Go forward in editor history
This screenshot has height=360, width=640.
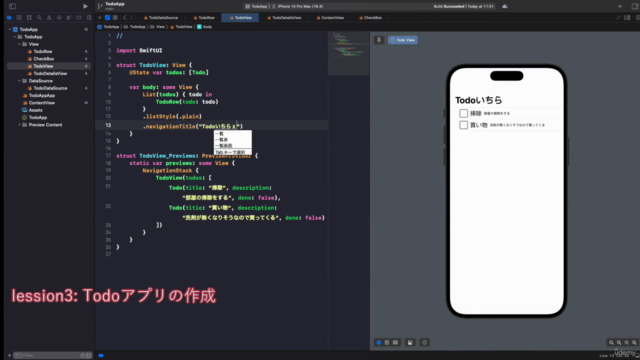pyautogui.click(x=131, y=18)
